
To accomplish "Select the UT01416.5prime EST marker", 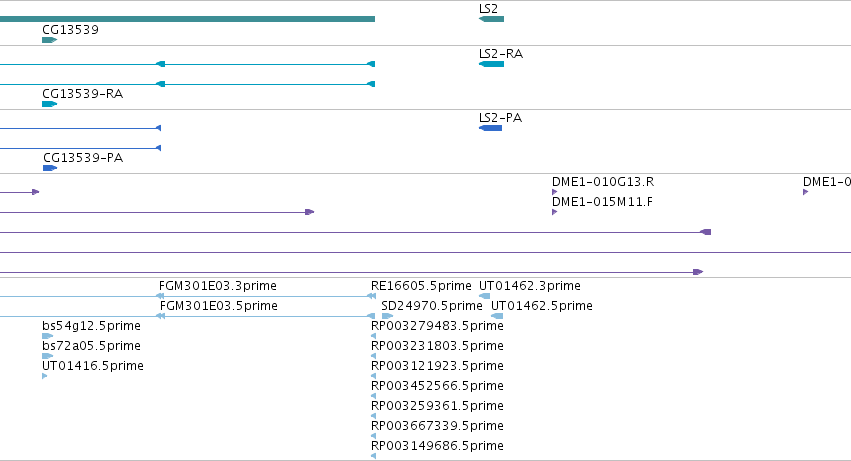I will [45, 376].
